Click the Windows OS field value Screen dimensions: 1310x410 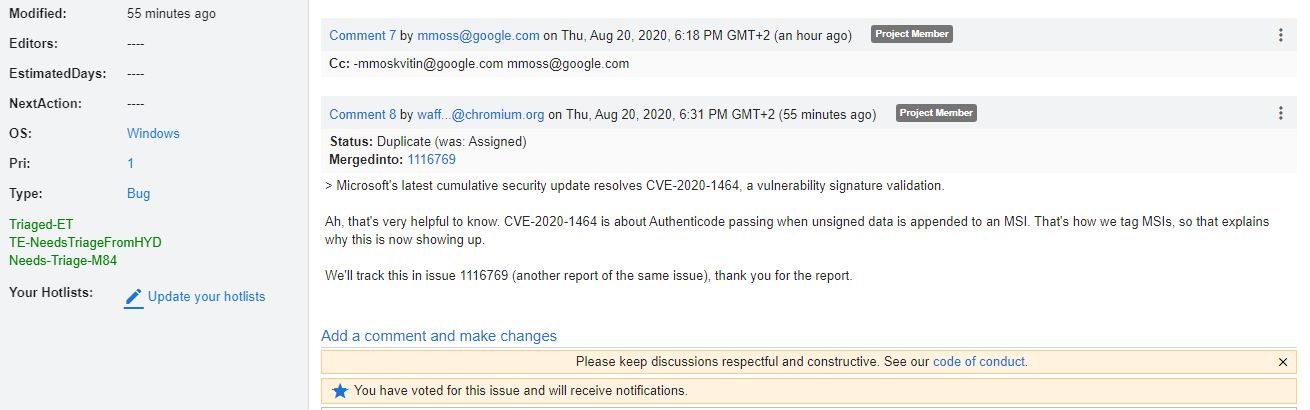point(153,133)
